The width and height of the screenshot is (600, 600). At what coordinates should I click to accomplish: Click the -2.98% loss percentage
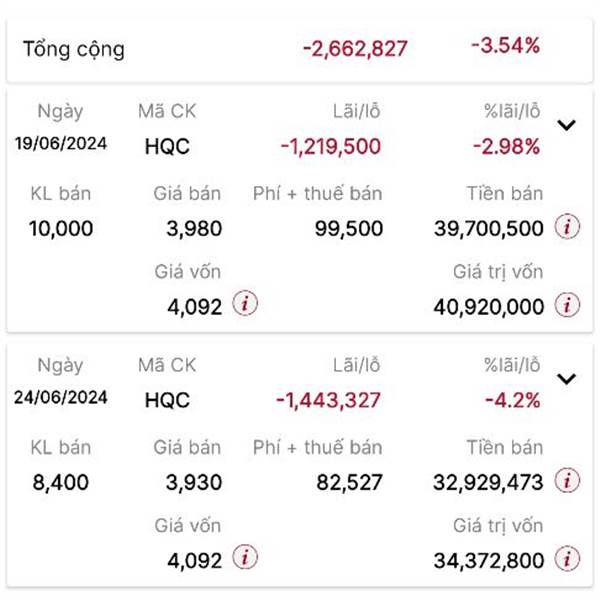[x=506, y=147]
